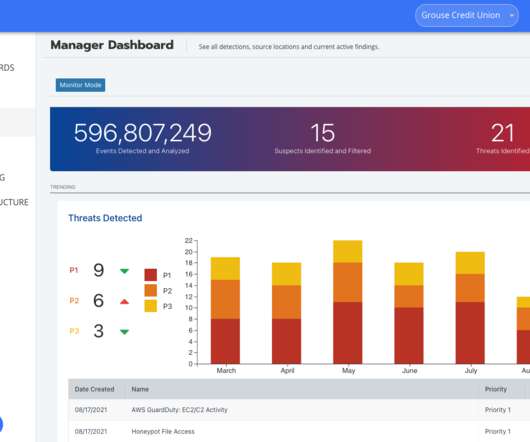Click the Threats Detected heading
Image resolution: width=530 pixels, height=442 pixels.
click(x=105, y=218)
